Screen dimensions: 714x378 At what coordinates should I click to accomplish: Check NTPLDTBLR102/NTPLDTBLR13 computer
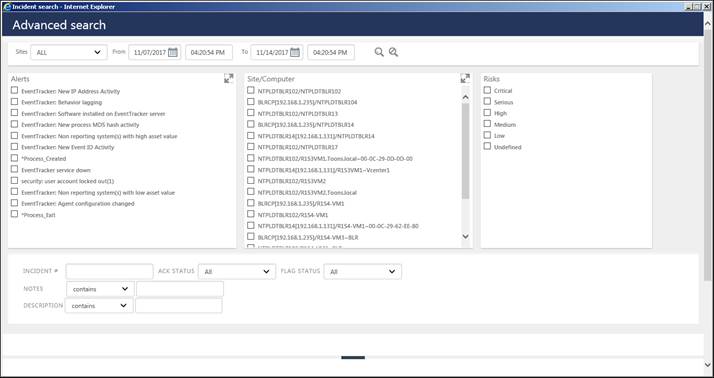click(251, 112)
